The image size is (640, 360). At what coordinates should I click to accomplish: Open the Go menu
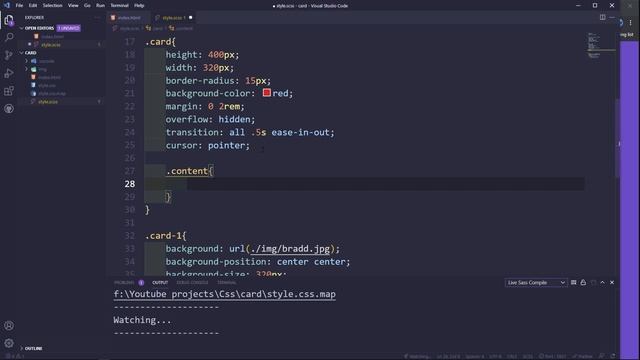[87, 5]
